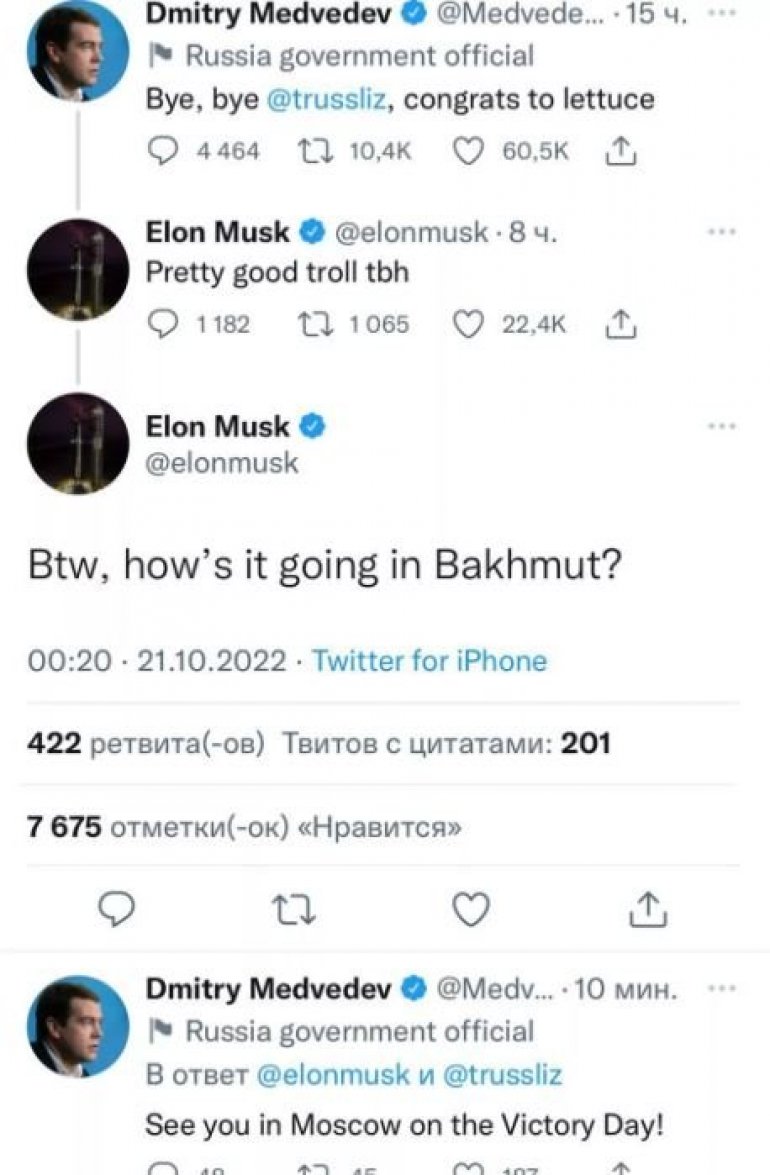Reply to the Bakhmut tweet
Viewport: 770px width, 1175px height.
(120, 909)
